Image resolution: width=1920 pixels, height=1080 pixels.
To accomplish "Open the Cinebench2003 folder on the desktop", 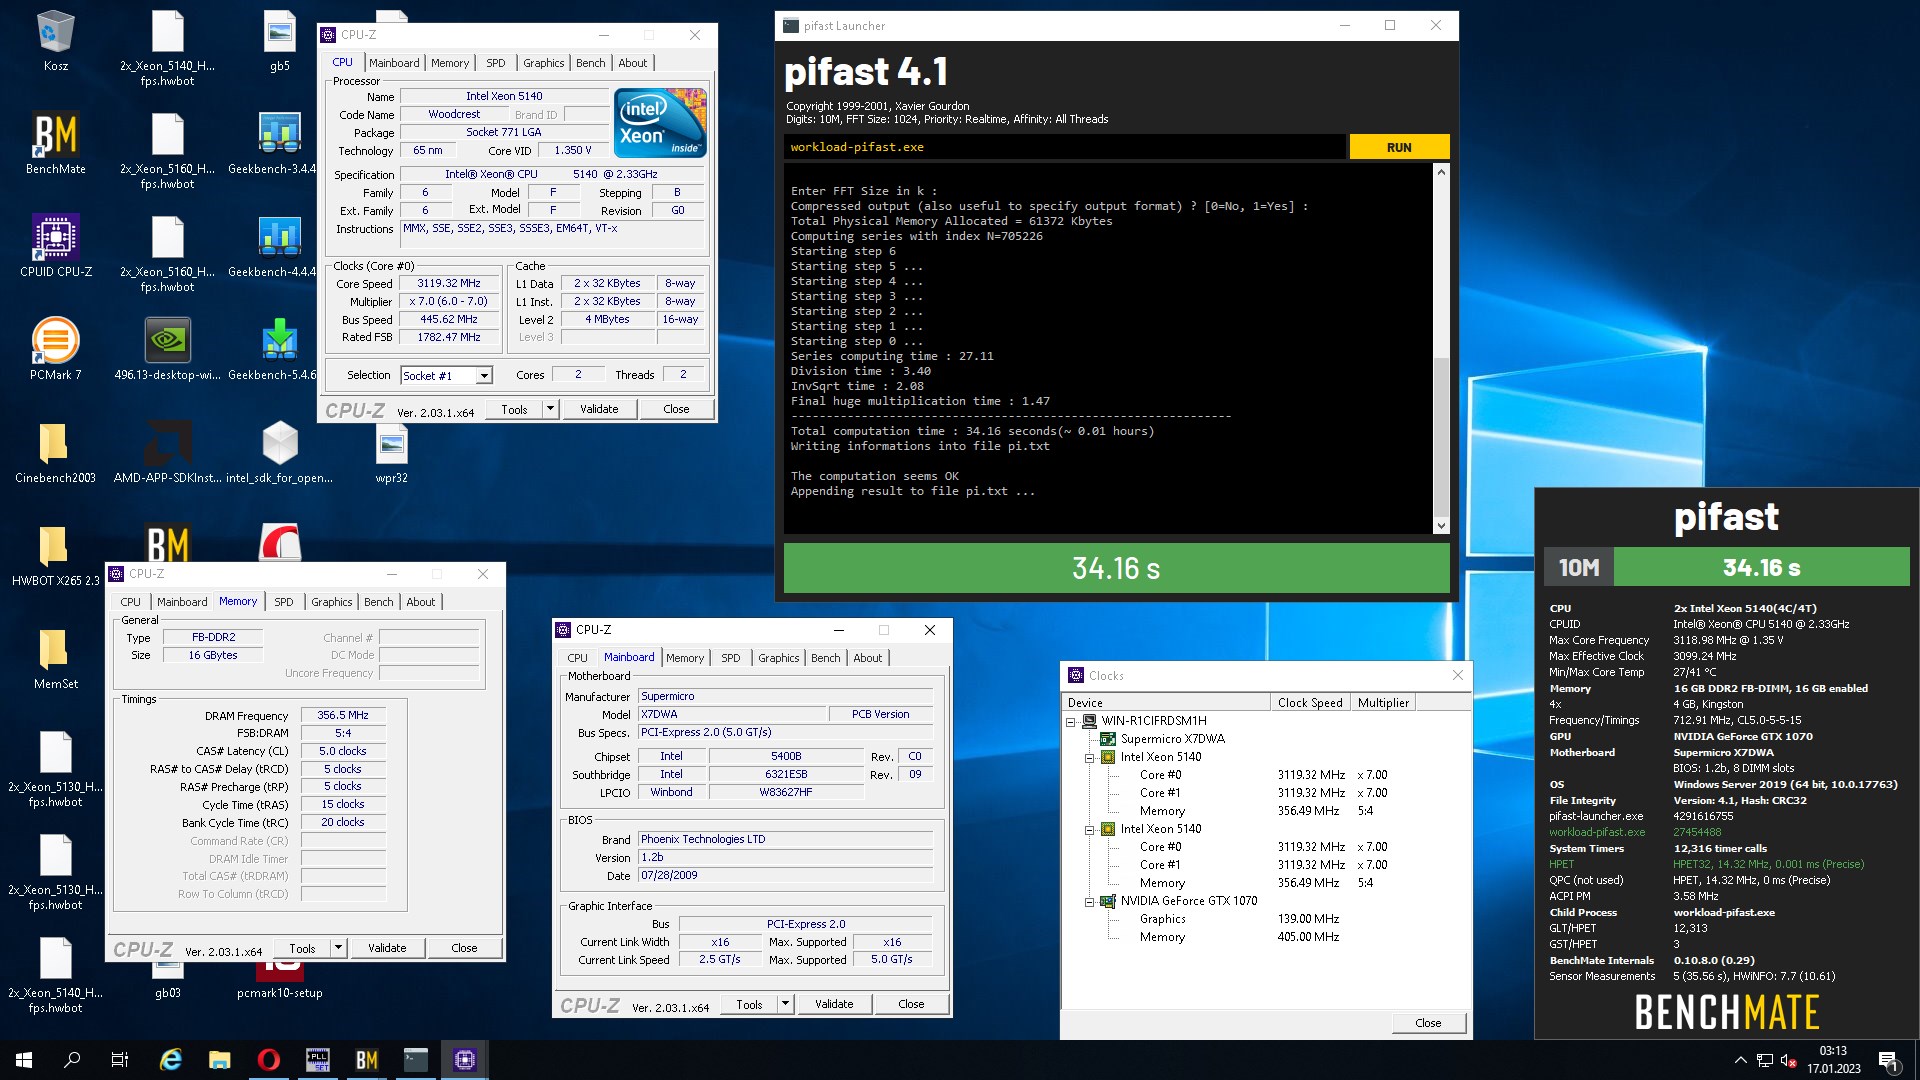I will point(55,452).
